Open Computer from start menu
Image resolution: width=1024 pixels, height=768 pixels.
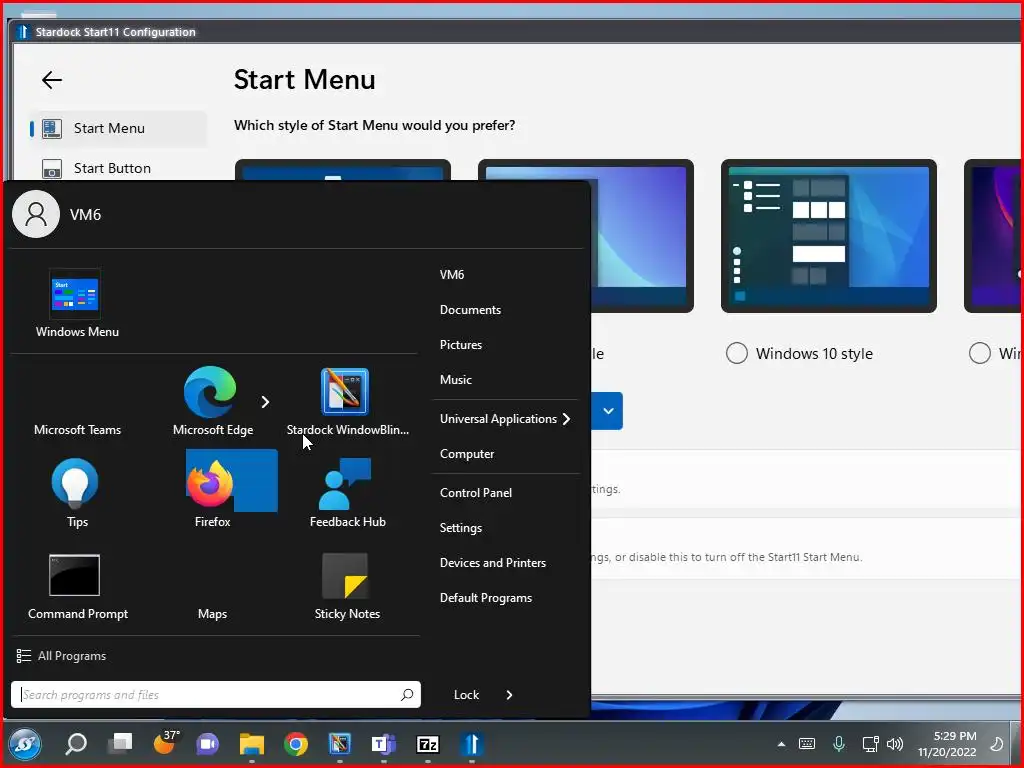pyautogui.click(x=467, y=454)
